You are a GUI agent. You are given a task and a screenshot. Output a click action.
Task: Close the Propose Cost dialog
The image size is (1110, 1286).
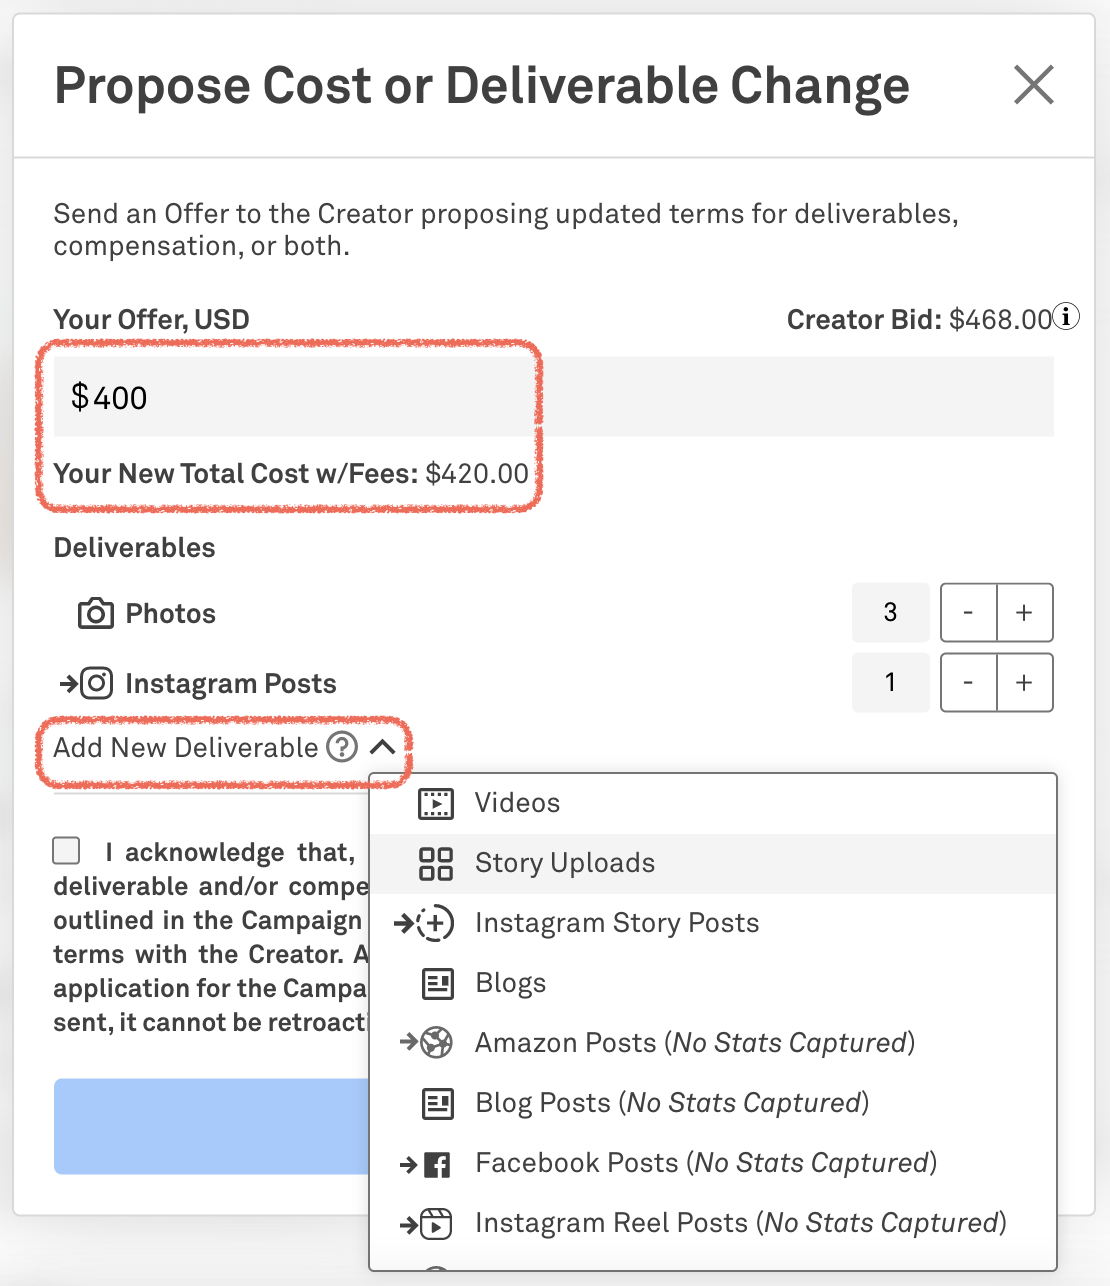tap(1034, 85)
